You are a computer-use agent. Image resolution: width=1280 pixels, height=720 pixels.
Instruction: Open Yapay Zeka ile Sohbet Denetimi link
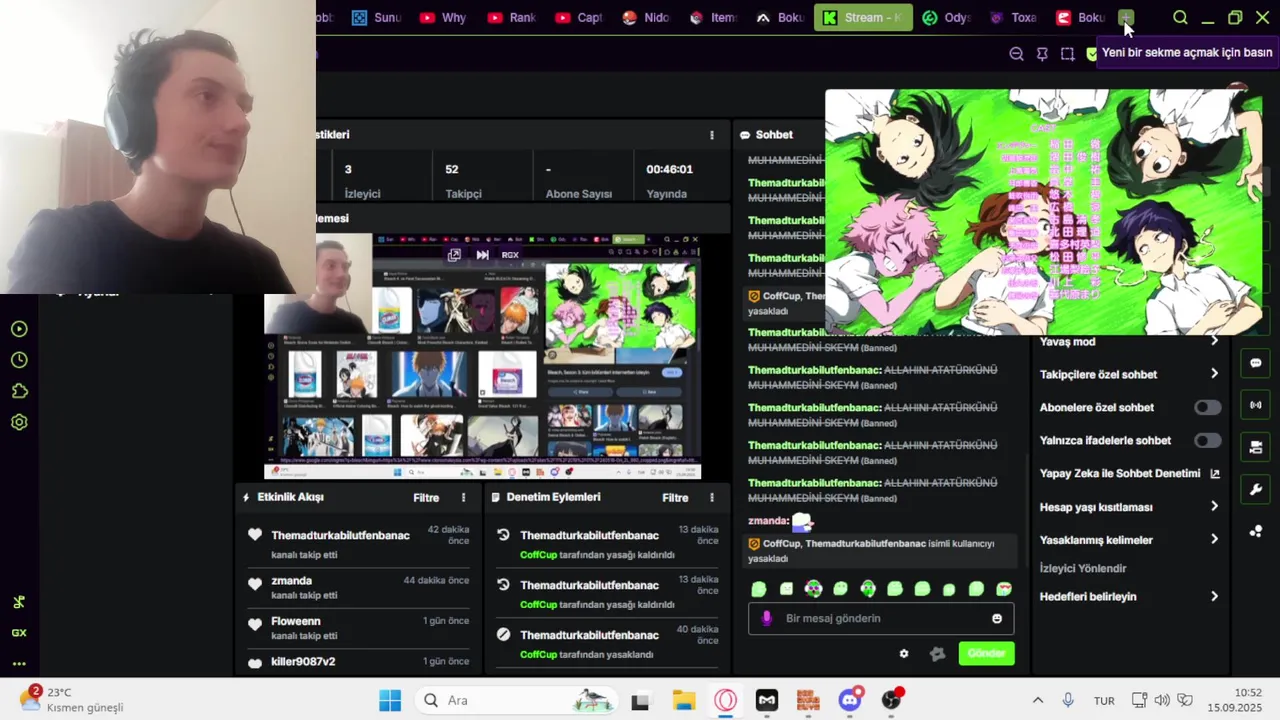(x=1130, y=473)
